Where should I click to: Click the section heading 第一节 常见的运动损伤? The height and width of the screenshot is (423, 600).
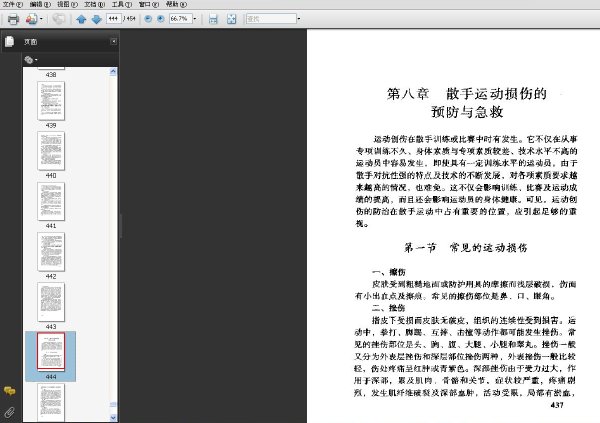(x=466, y=248)
